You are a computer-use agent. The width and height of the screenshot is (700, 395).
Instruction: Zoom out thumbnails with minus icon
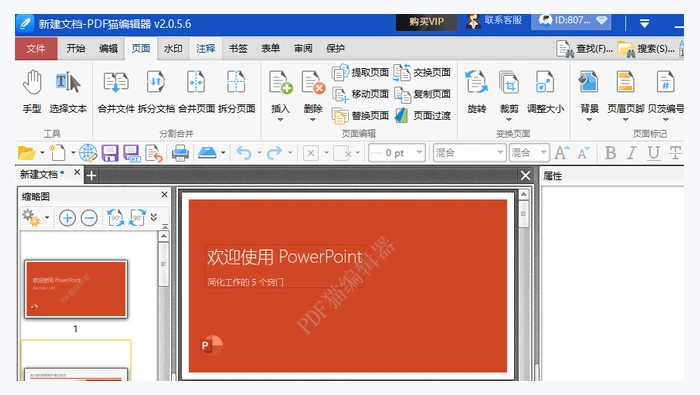click(x=89, y=218)
